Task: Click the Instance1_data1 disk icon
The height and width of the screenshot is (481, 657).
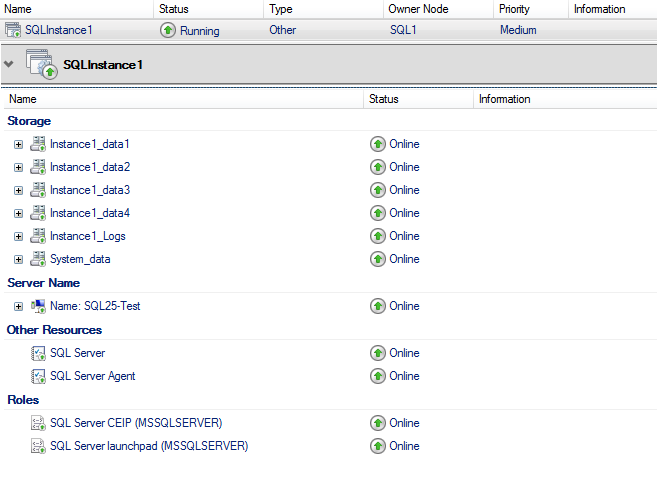Action: coord(38,144)
